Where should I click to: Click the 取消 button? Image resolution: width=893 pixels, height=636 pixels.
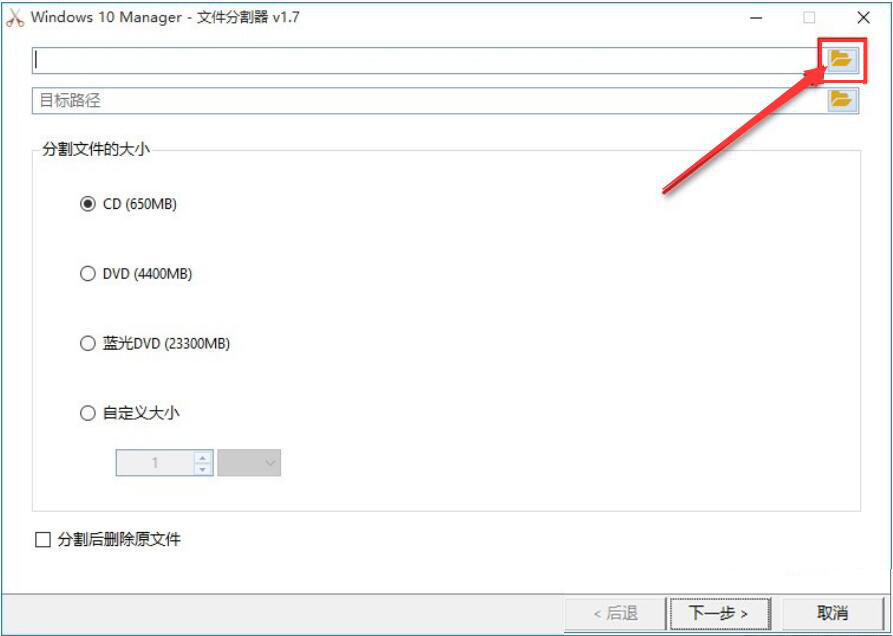pos(832,613)
